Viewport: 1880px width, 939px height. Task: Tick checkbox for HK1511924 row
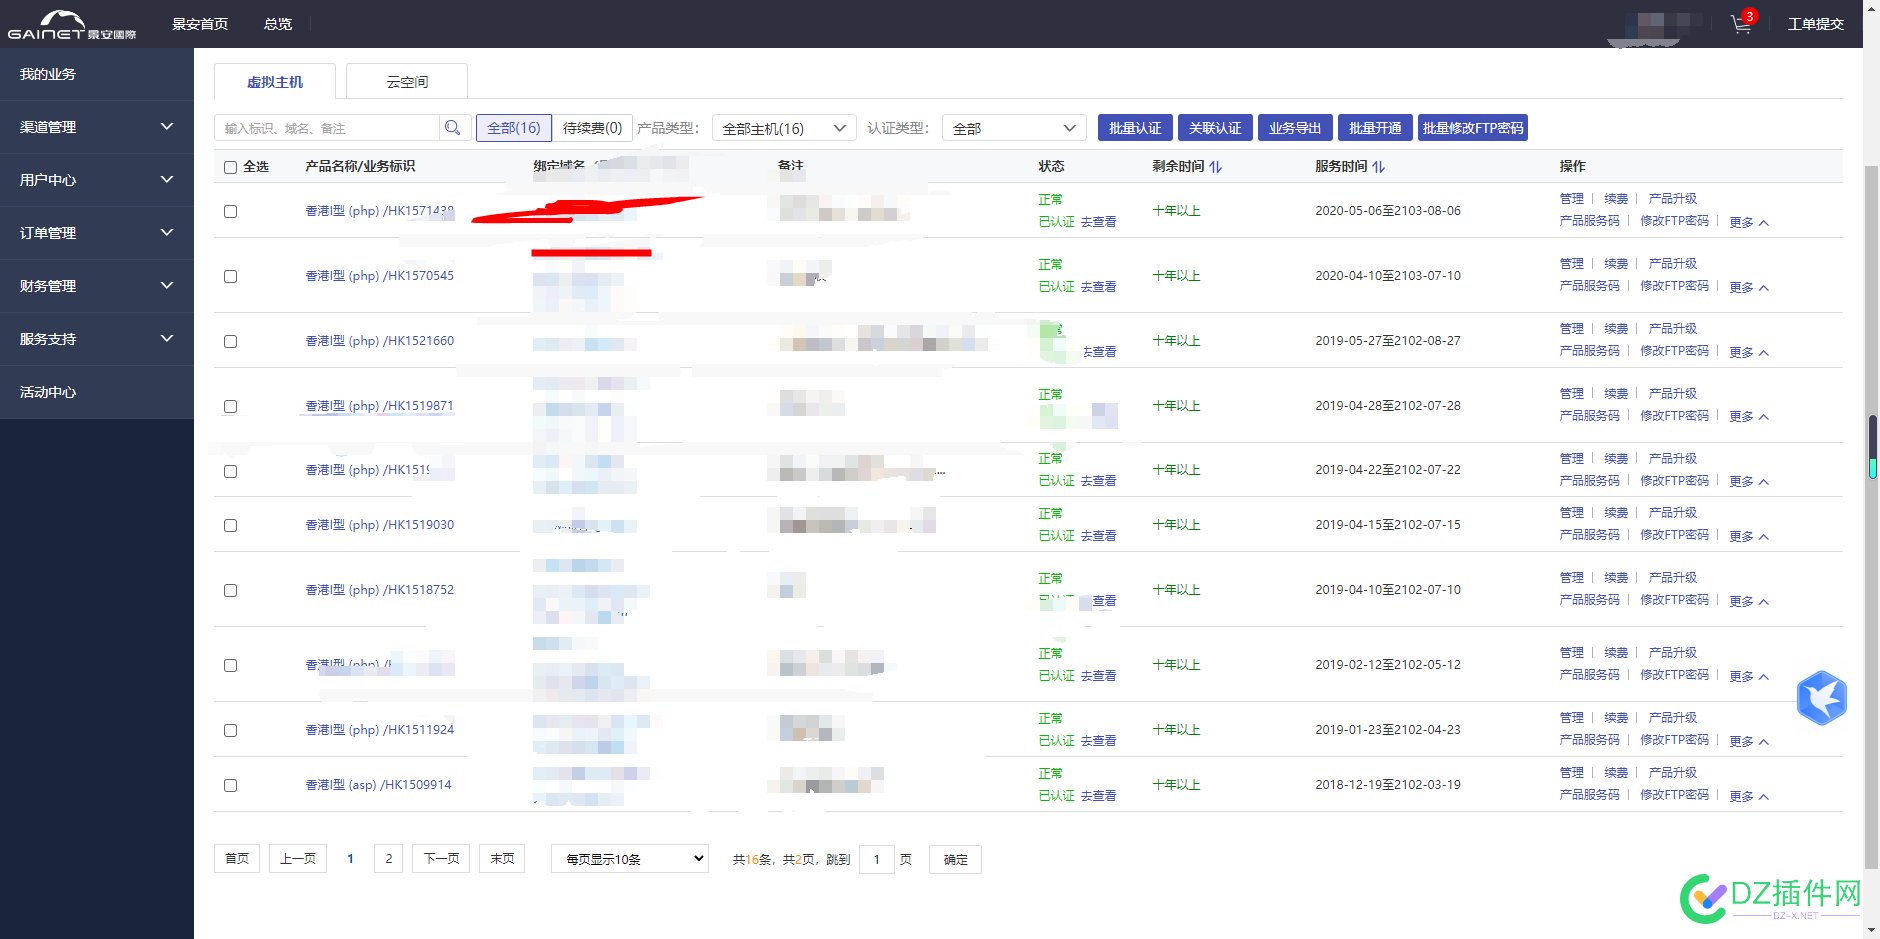(230, 730)
